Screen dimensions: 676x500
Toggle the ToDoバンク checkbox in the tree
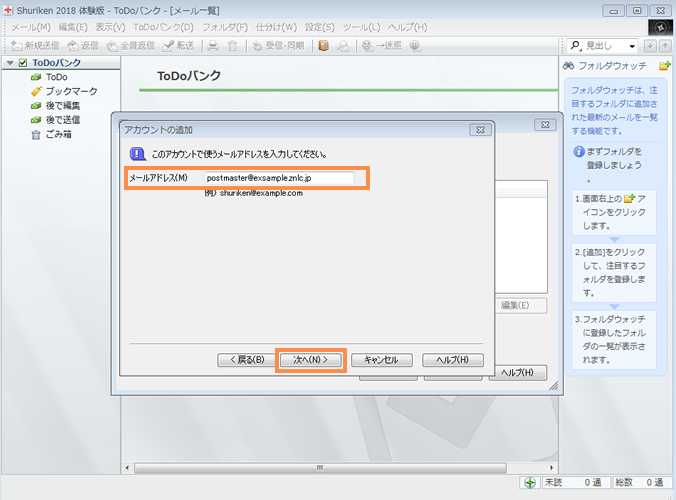[23, 63]
